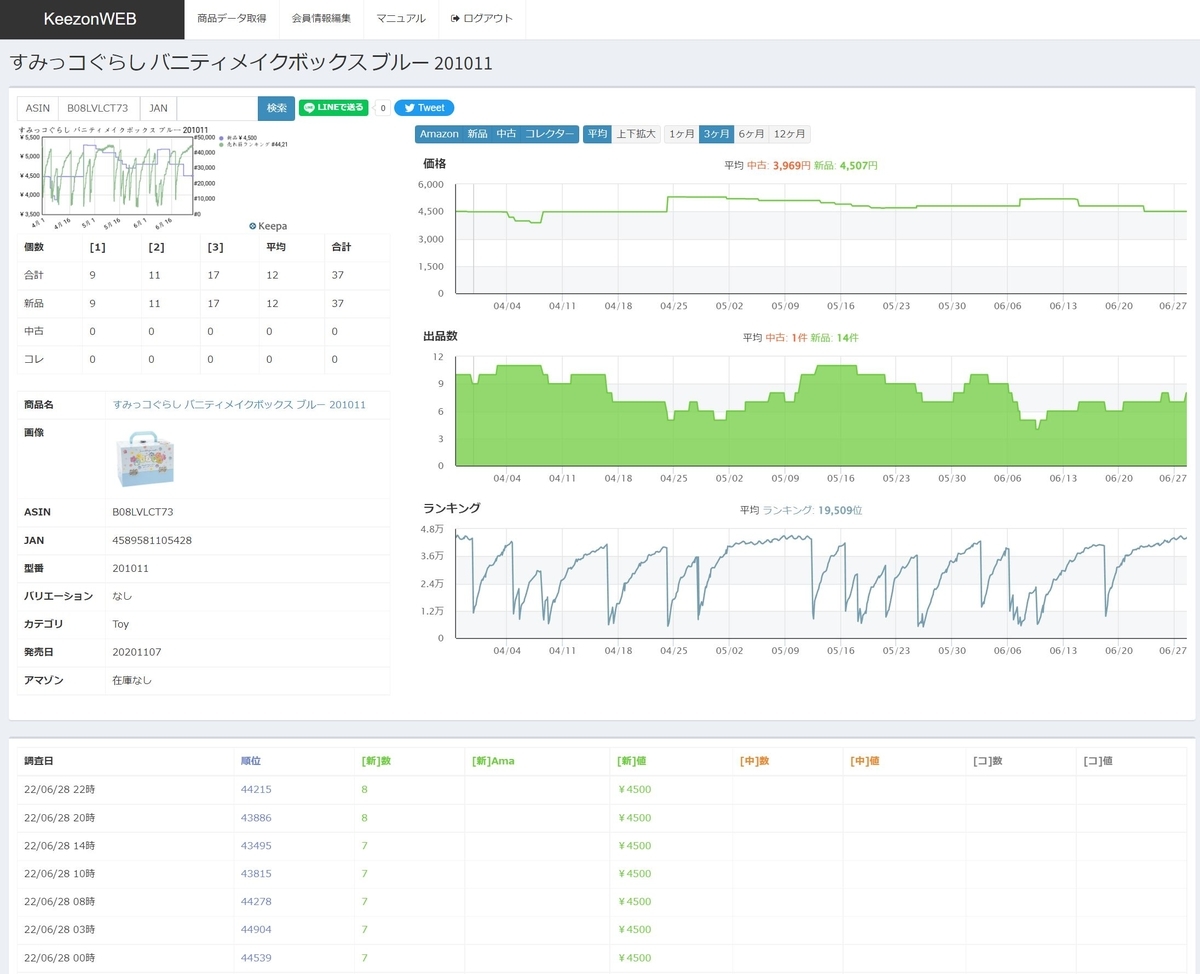
Task: Toggle the コレクター series filter
Action: coord(549,134)
